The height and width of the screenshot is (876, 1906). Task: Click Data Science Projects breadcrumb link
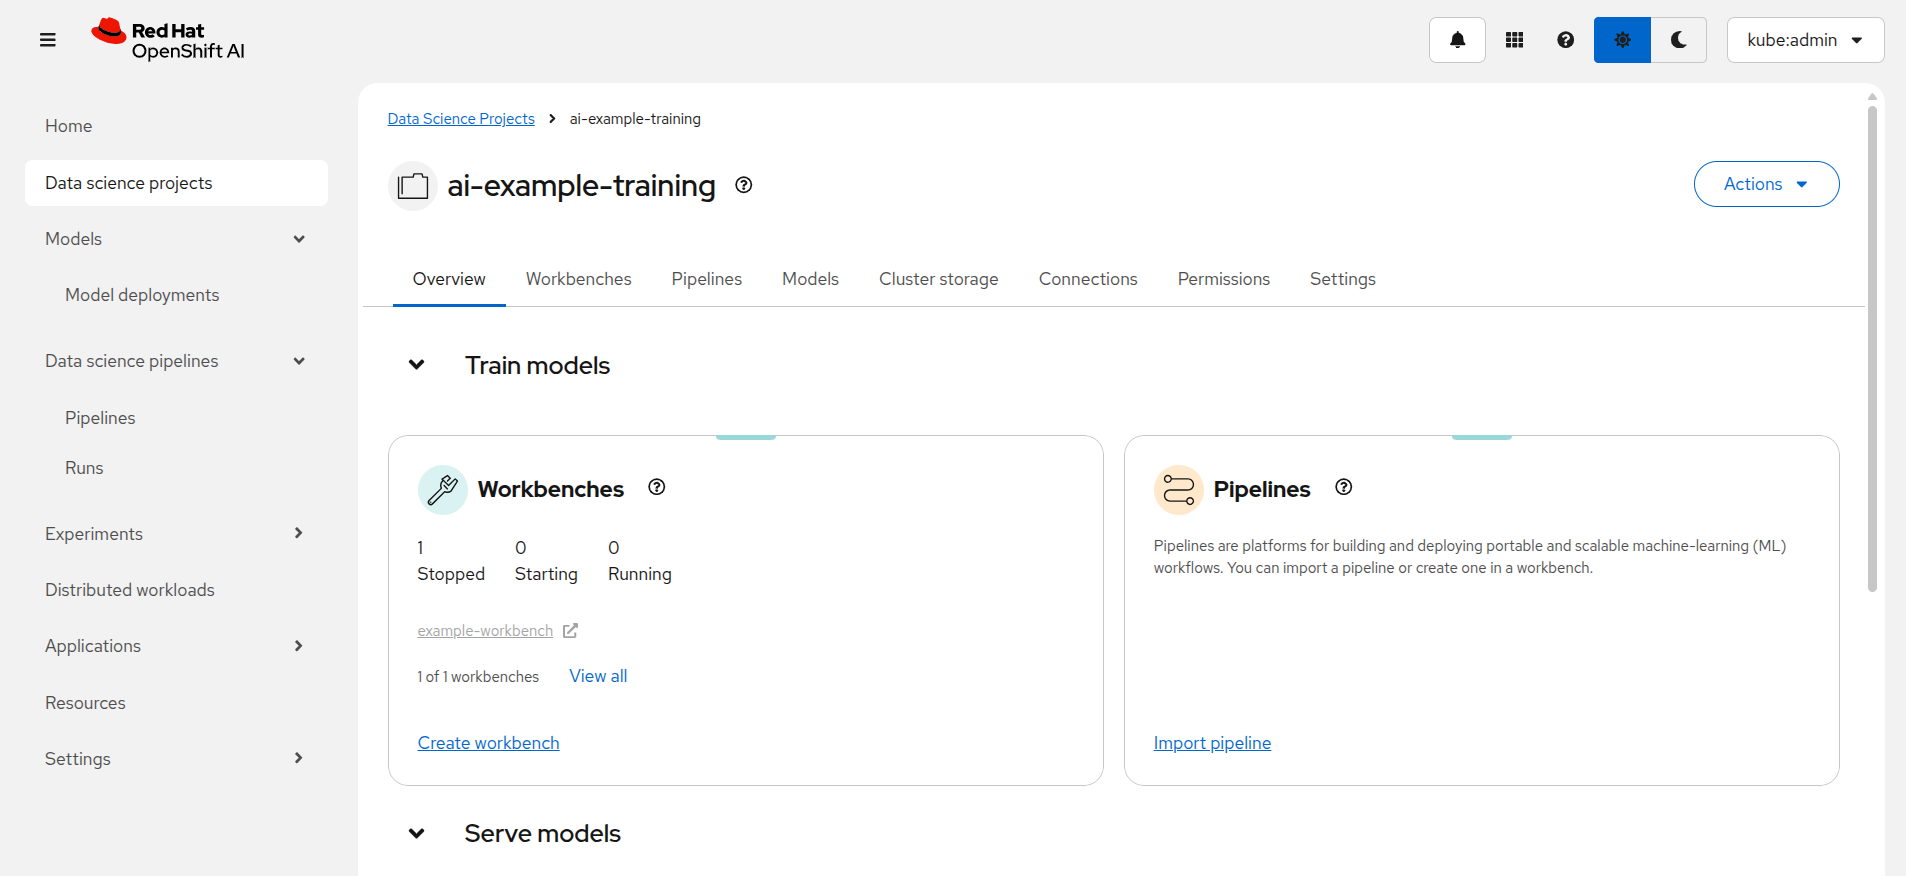(x=461, y=119)
